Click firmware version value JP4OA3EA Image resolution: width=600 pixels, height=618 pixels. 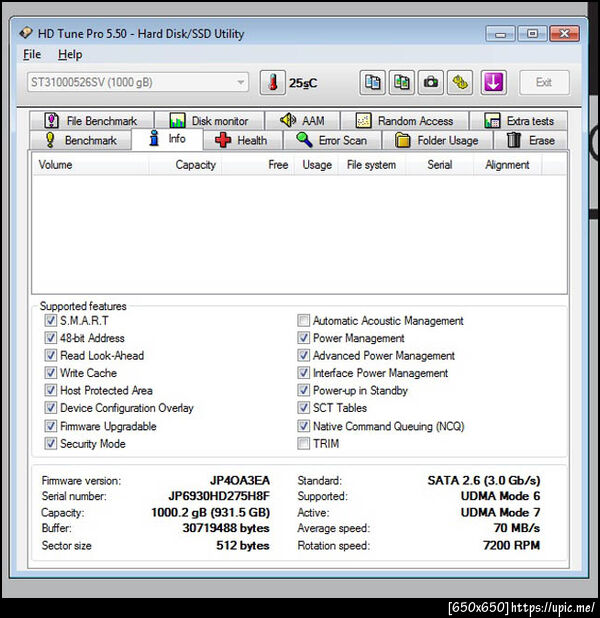pyautogui.click(x=240, y=480)
